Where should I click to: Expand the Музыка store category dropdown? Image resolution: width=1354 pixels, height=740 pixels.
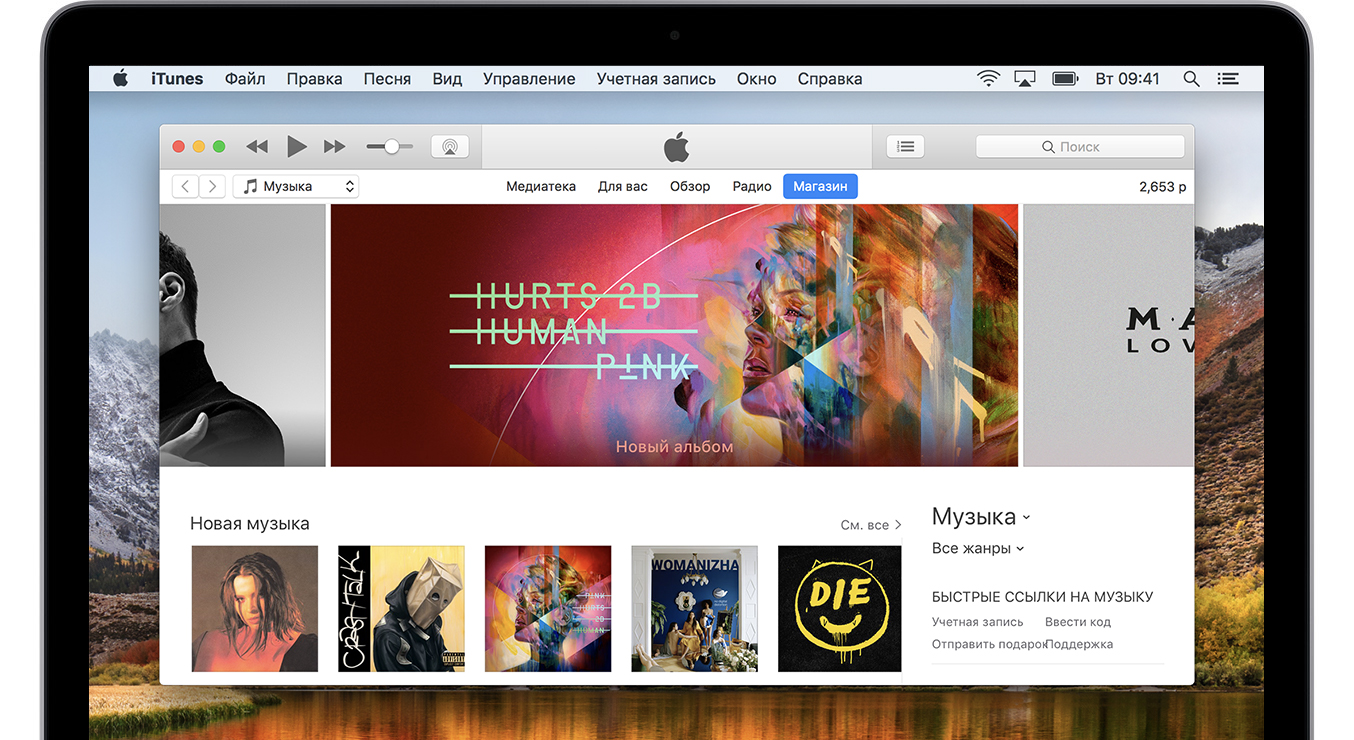click(981, 517)
